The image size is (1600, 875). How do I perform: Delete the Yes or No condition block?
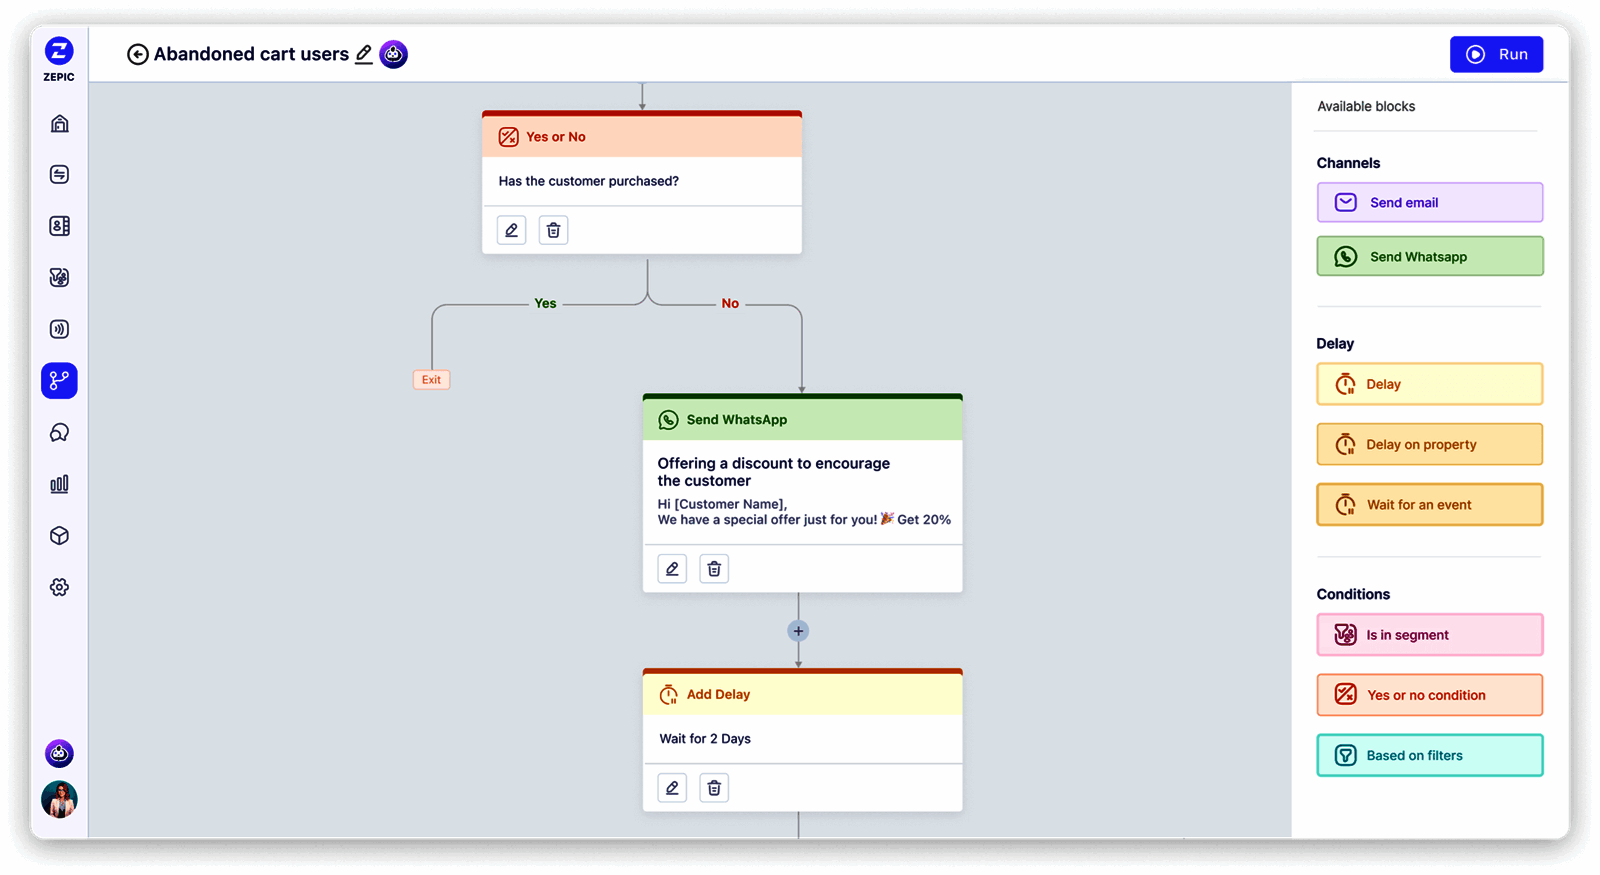tap(553, 230)
